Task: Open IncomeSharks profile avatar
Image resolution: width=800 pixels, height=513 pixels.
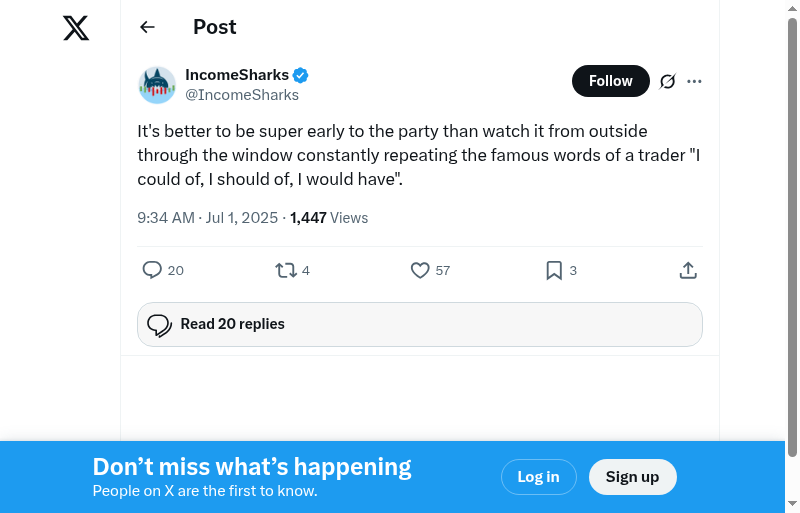Action: (x=157, y=85)
